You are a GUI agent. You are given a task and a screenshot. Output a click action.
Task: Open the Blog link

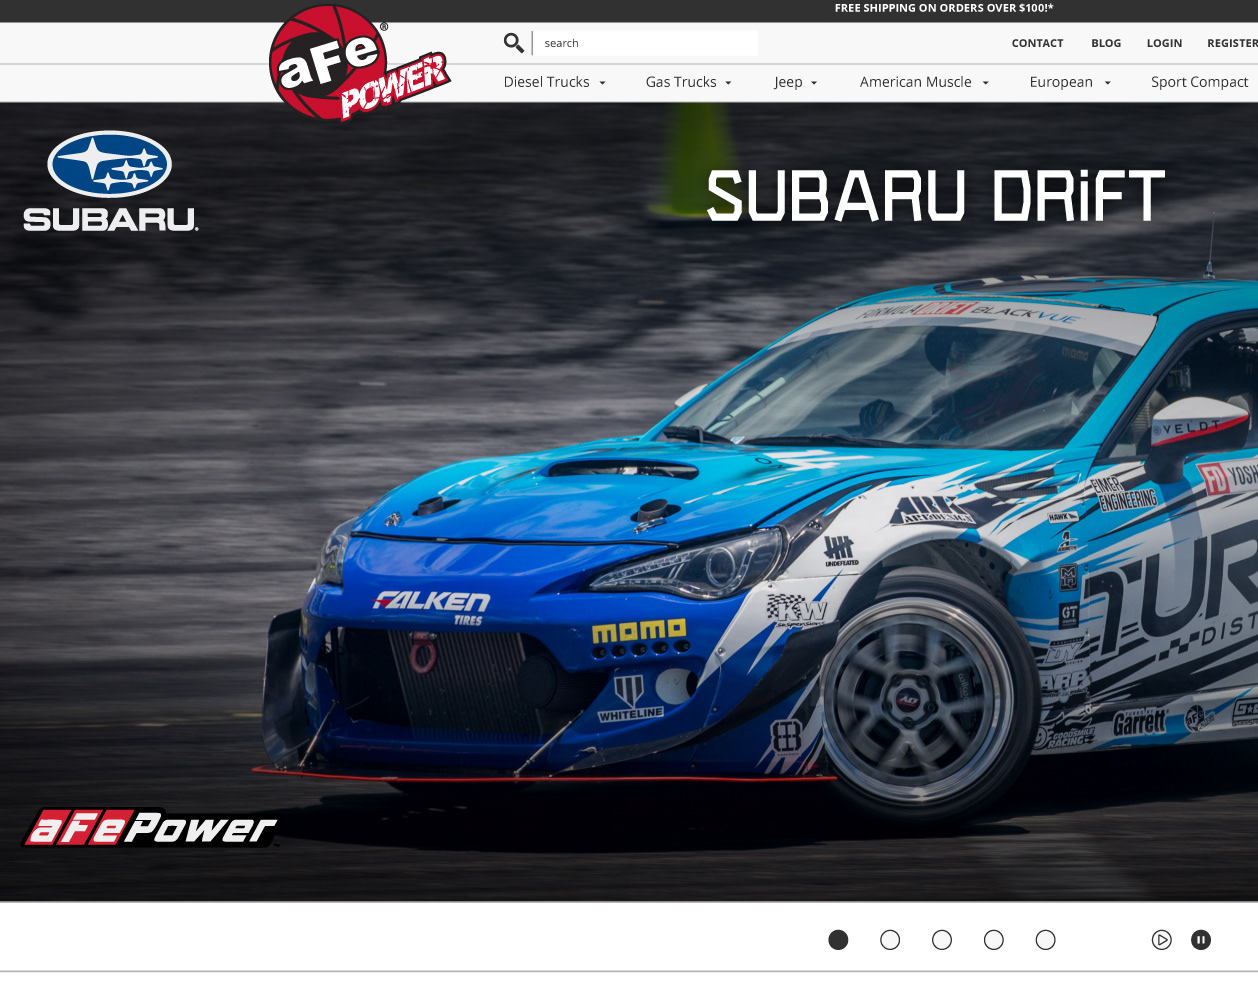1106,43
